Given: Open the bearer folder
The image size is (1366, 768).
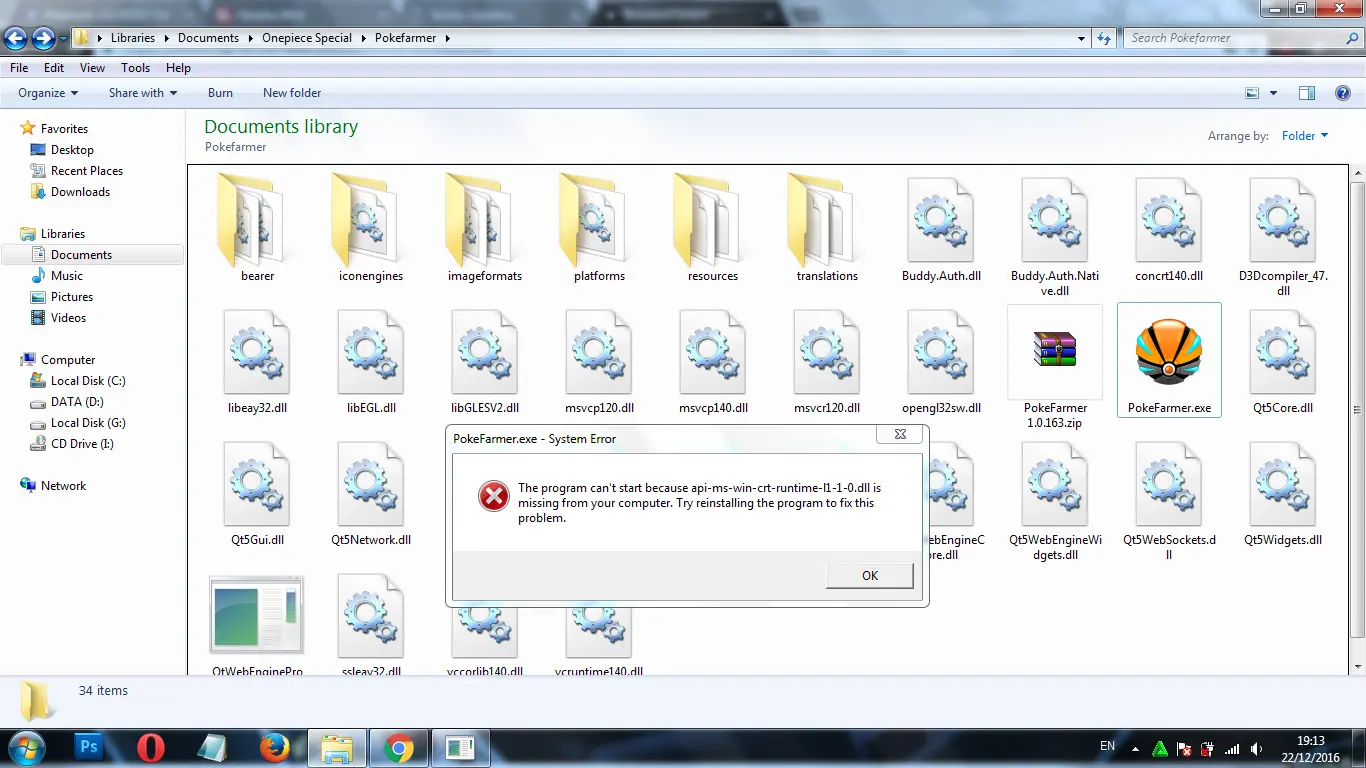Looking at the screenshot, I should click(x=257, y=230).
